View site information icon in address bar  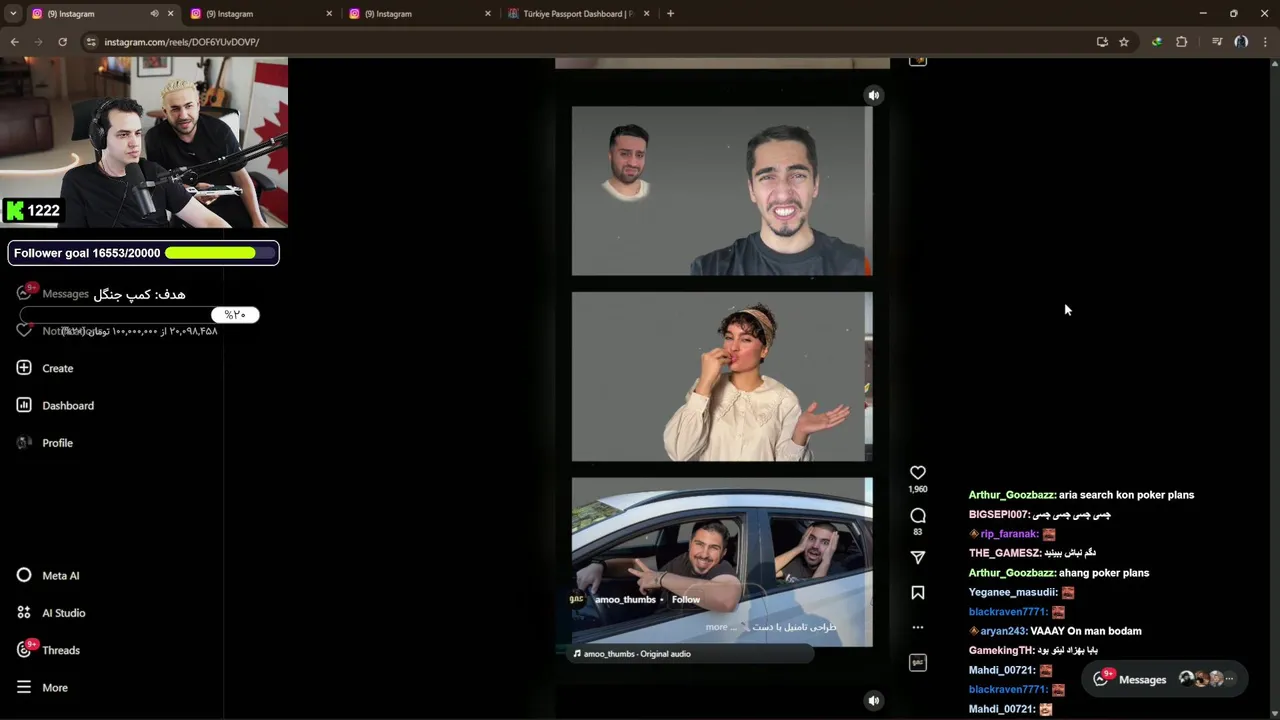pos(91,42)
